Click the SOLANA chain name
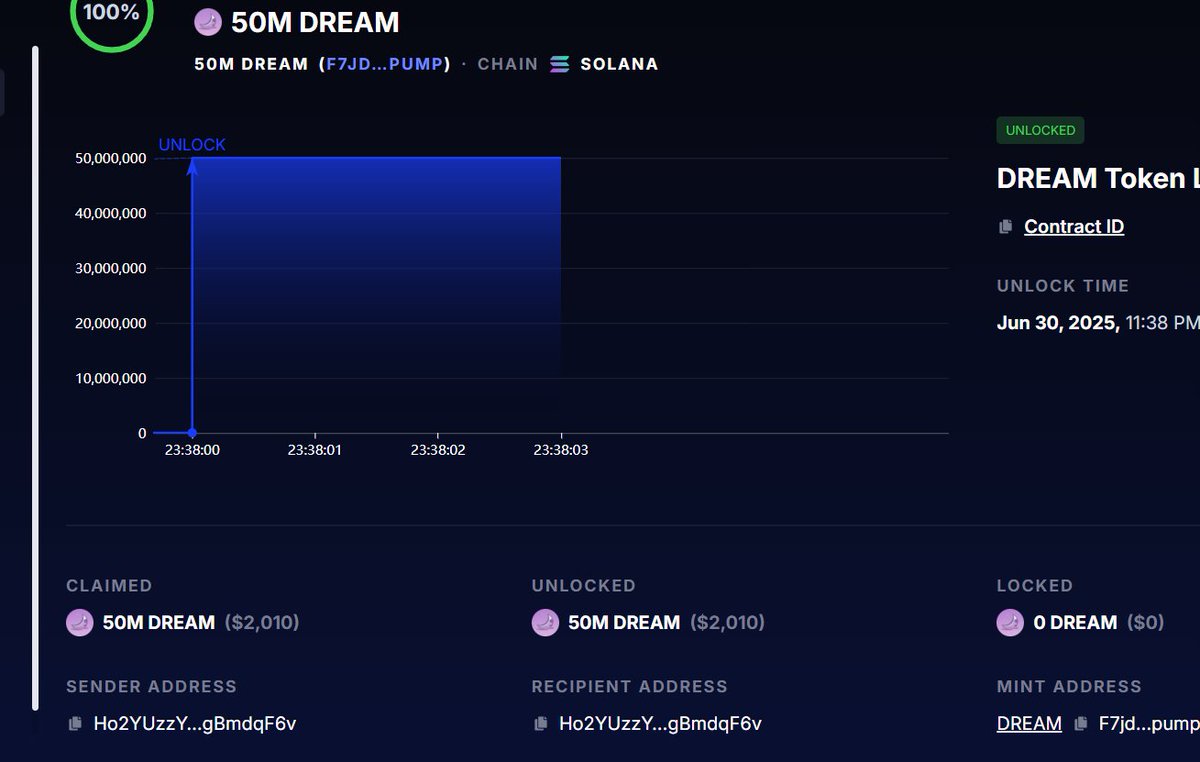This screenshot has height=762, width=1200. (619, 64)
